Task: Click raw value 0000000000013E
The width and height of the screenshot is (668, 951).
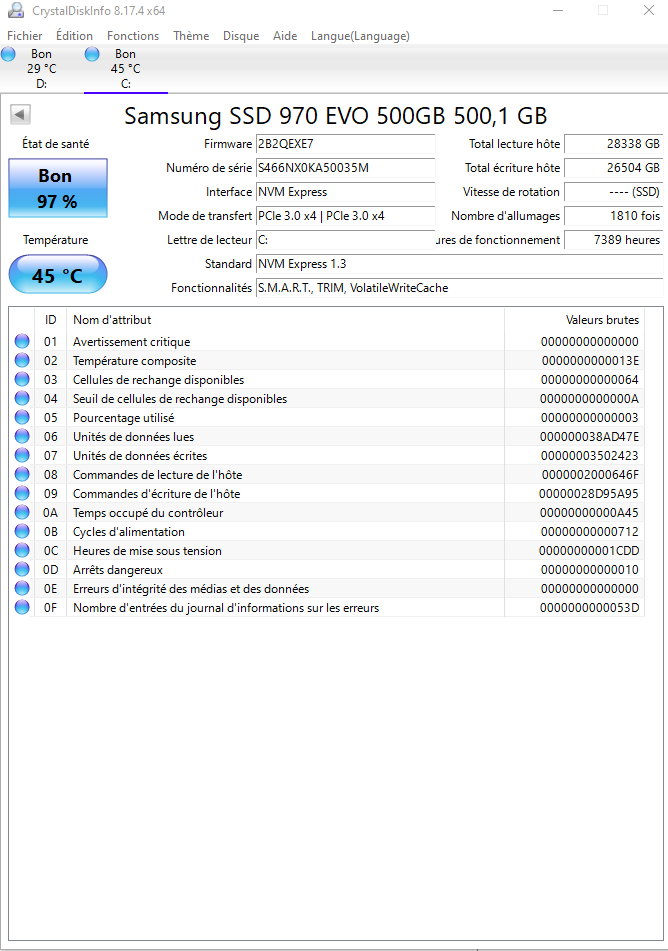Action: [590, 361]
